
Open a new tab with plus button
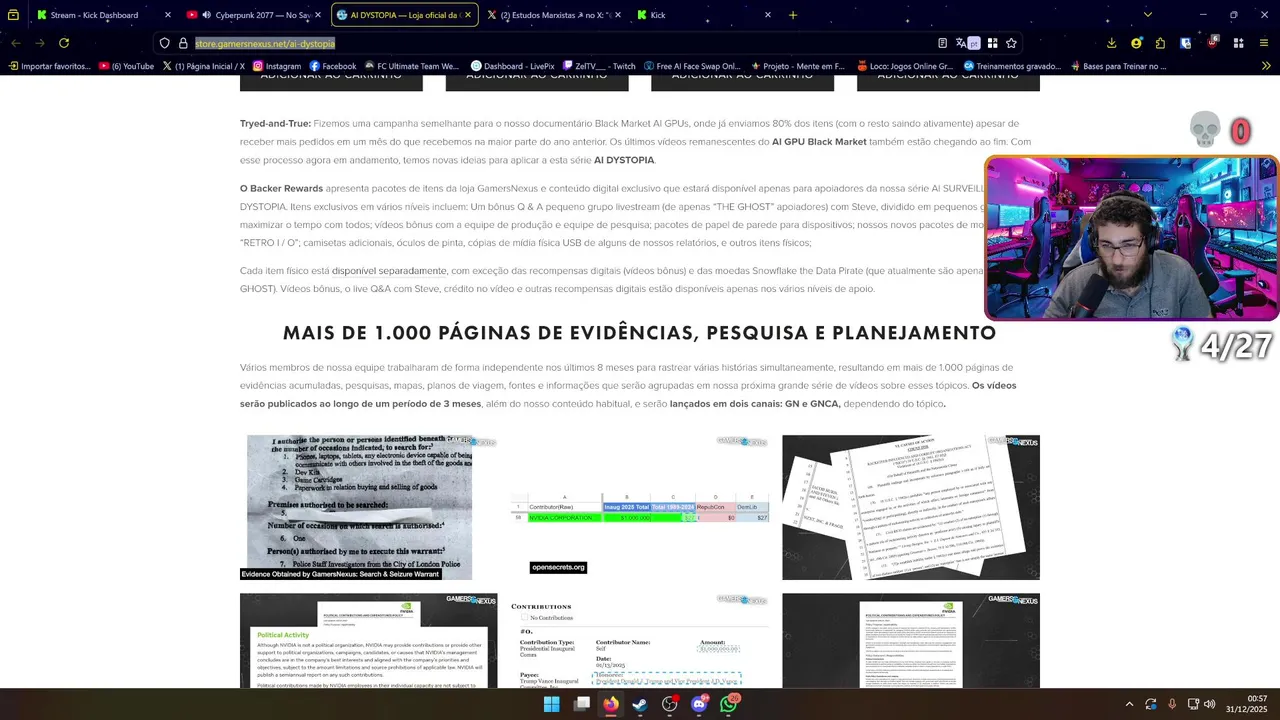793,15
